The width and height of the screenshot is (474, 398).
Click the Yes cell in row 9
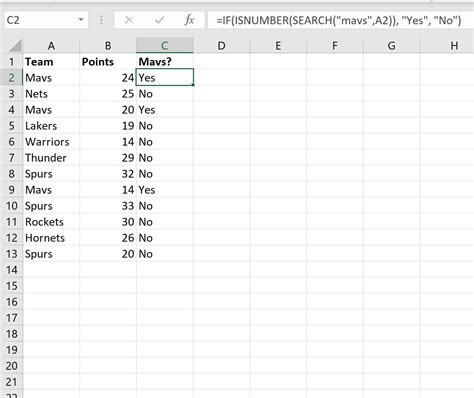[165, 190]
